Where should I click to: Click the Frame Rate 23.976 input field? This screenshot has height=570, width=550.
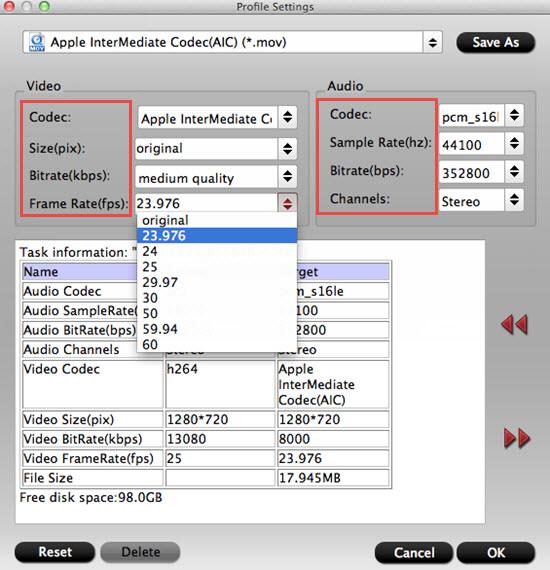tap(206, 203)
